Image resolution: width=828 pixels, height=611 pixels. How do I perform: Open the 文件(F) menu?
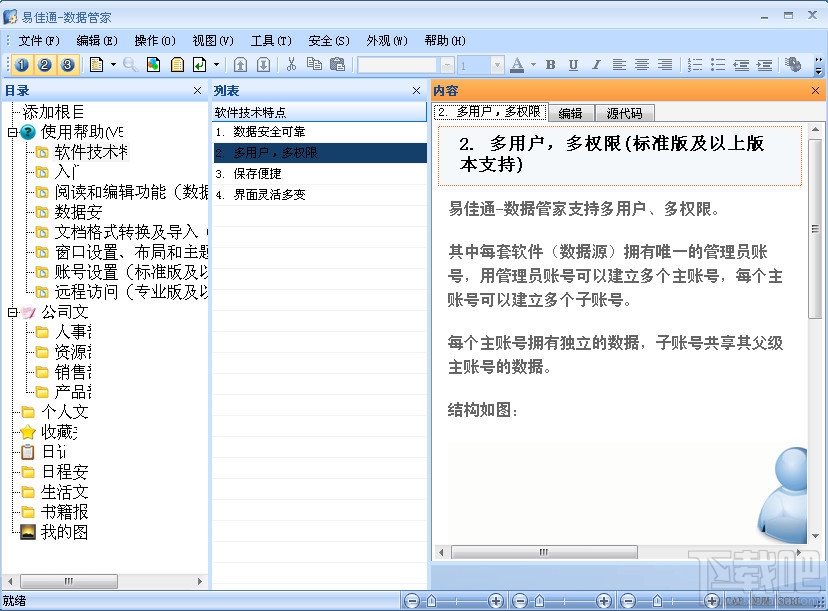click(39, 41)
